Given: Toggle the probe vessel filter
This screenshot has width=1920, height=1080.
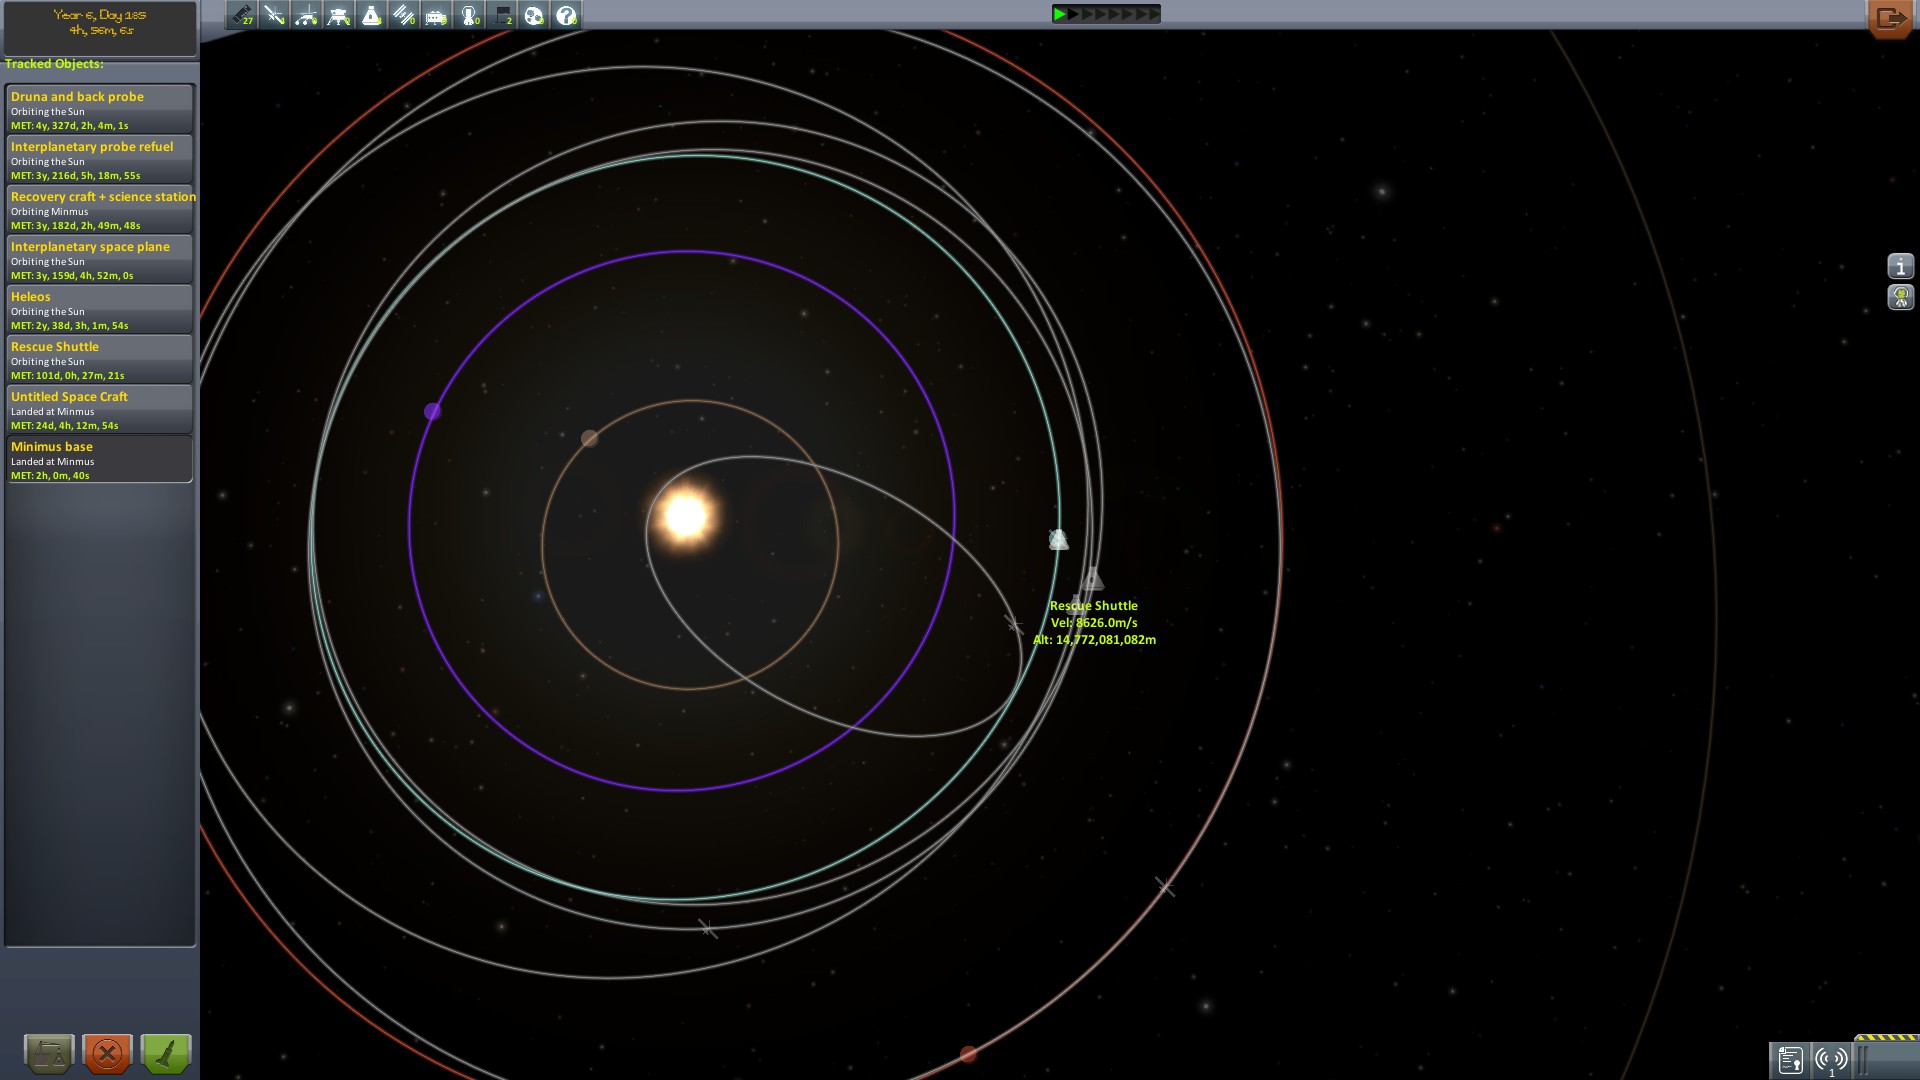Looking at the screenshot, I should (274, 15).
